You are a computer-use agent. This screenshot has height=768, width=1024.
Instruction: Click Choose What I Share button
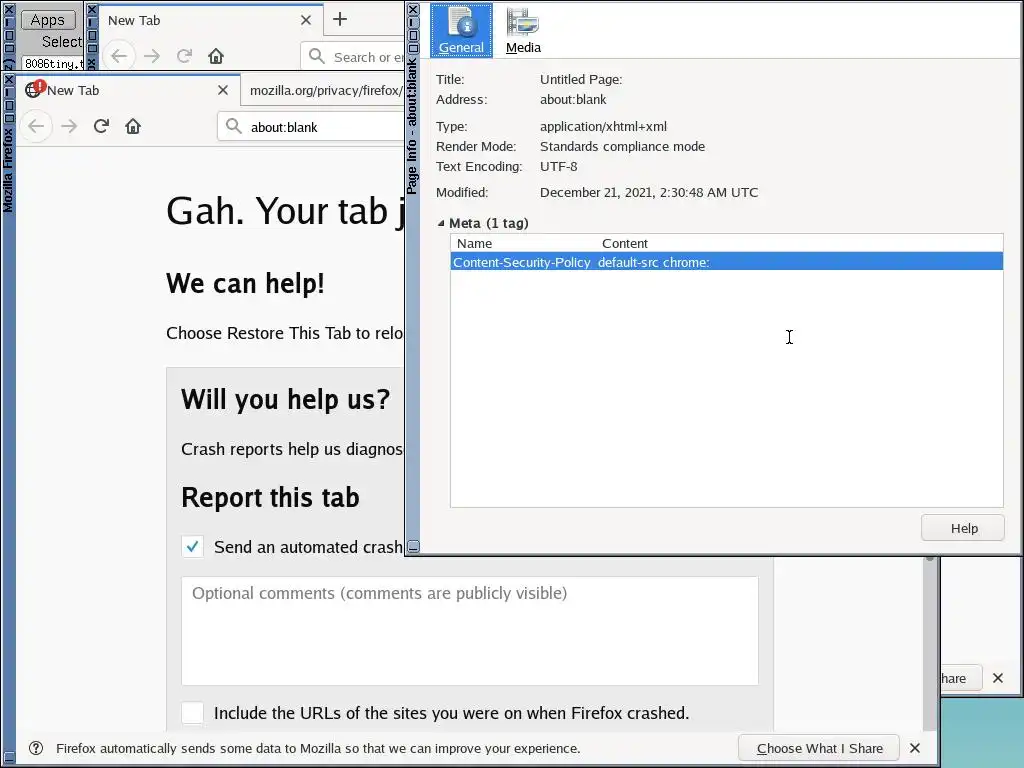coord(819,748)
